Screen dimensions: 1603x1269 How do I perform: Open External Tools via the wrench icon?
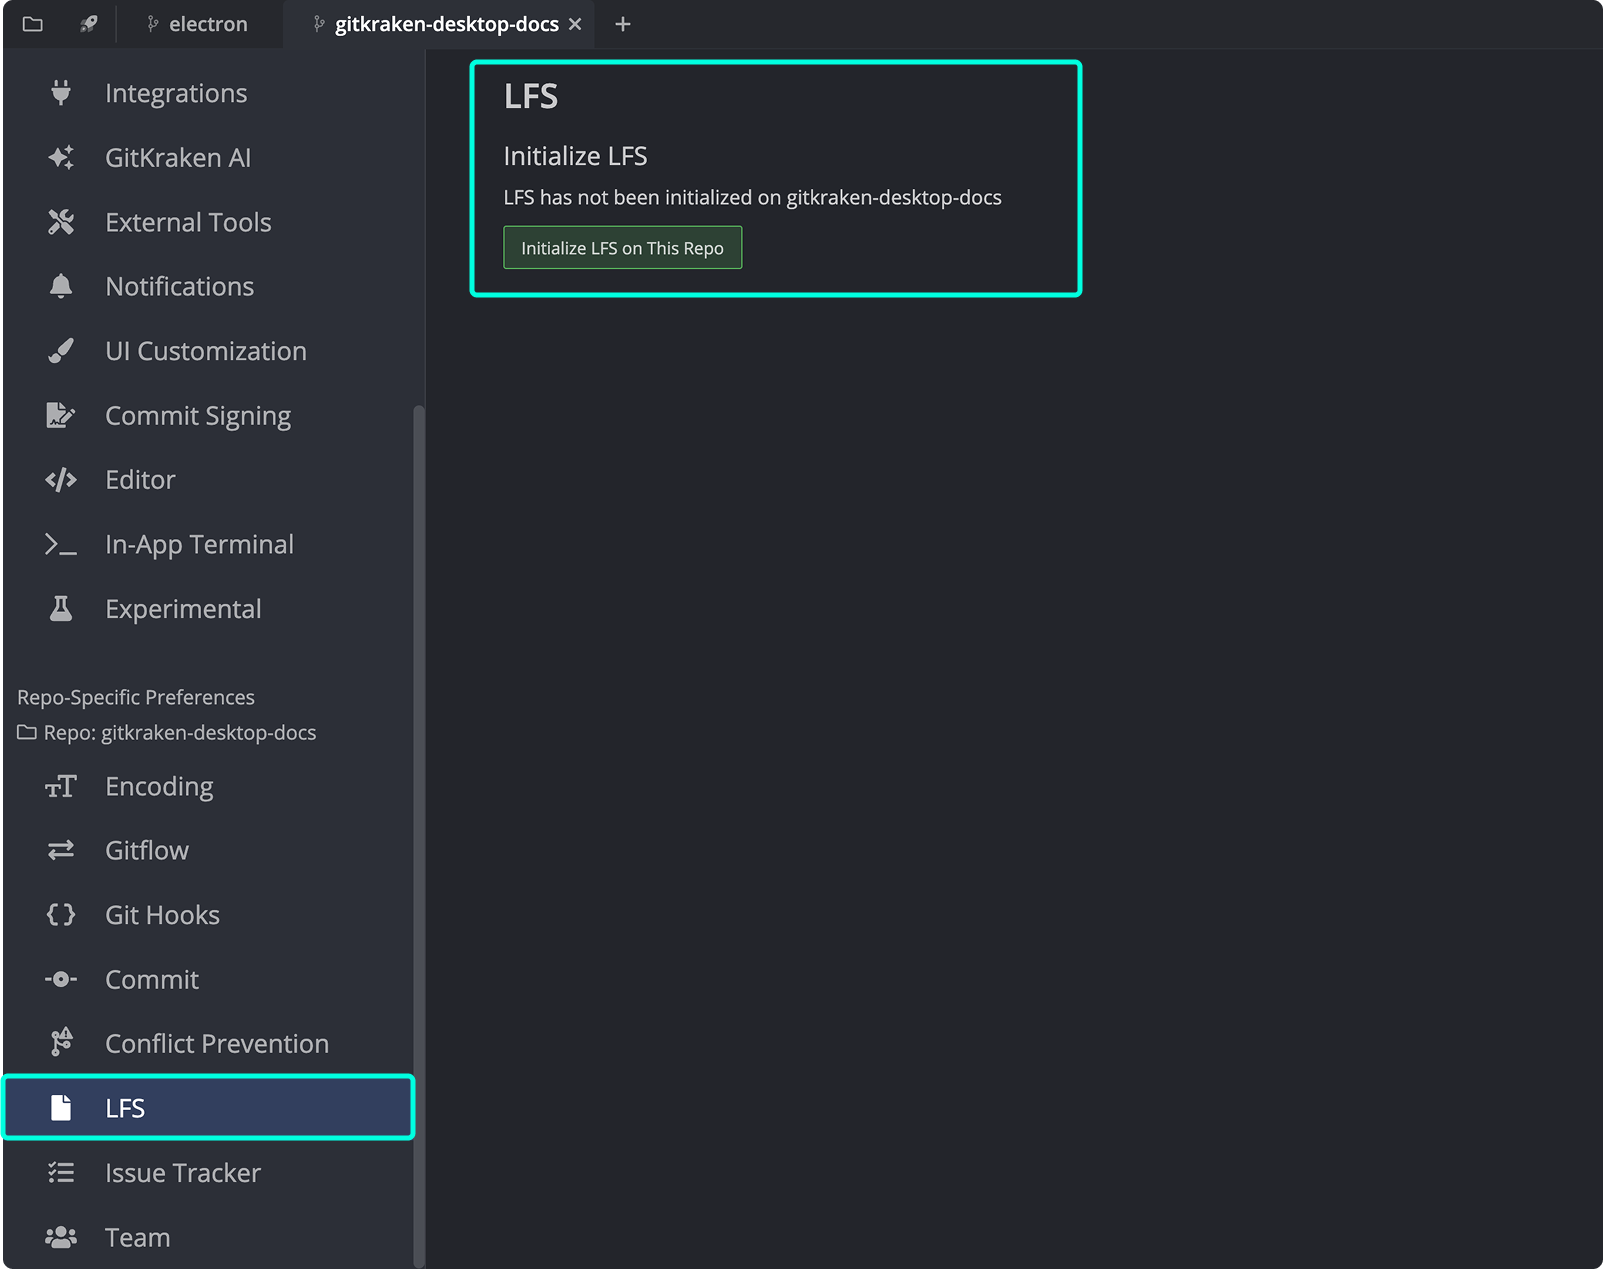60,221
